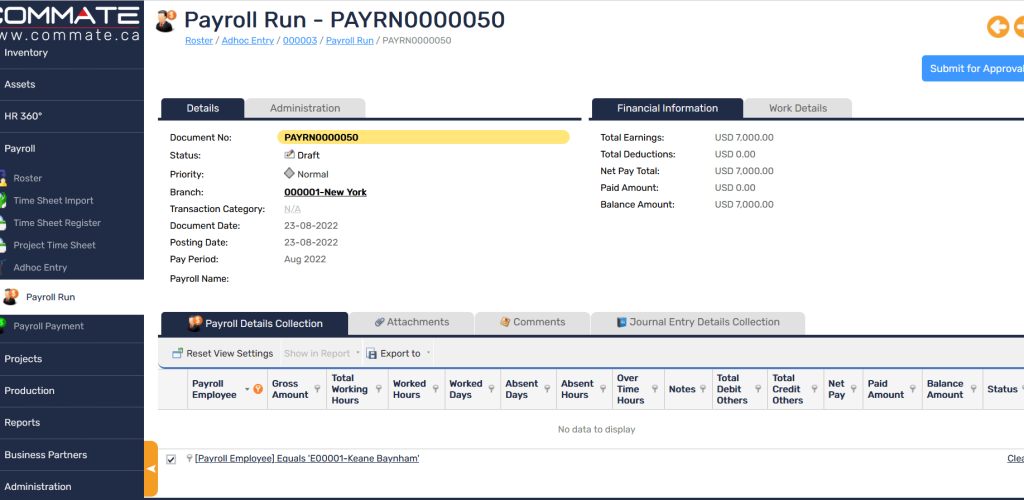The image size is (1024, 500).
Task: Open the Show in Report dropdown arrow
Action: point(358,353)
